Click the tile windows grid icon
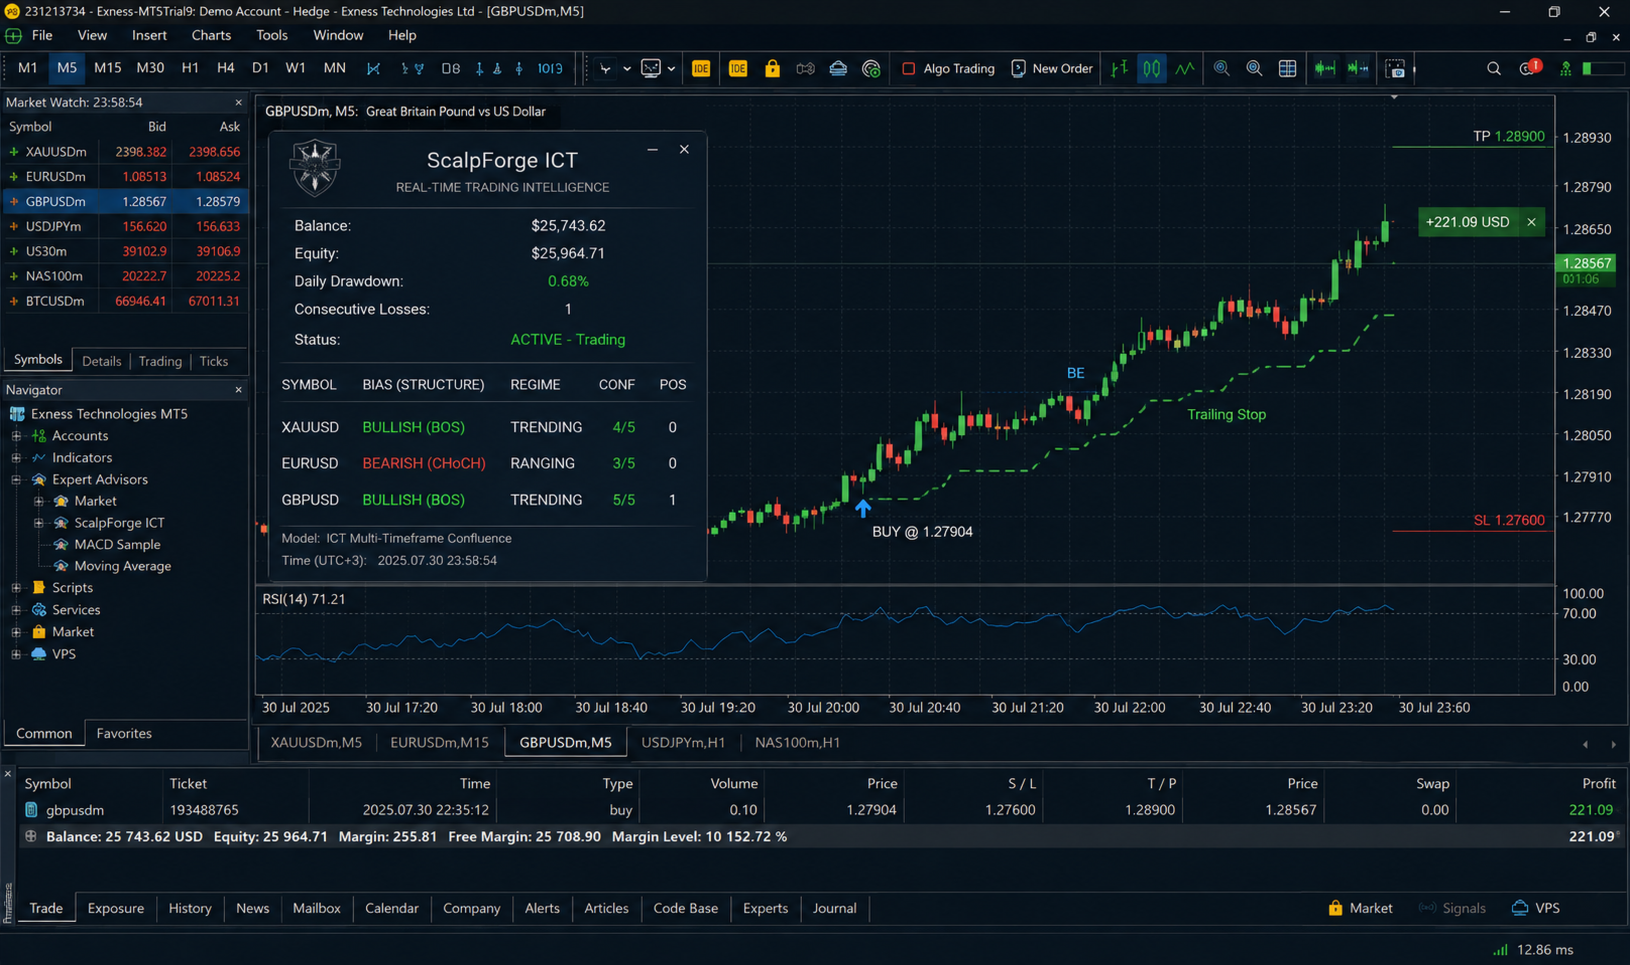Viewport: 1630px width, 965px height. [1287, 68]
